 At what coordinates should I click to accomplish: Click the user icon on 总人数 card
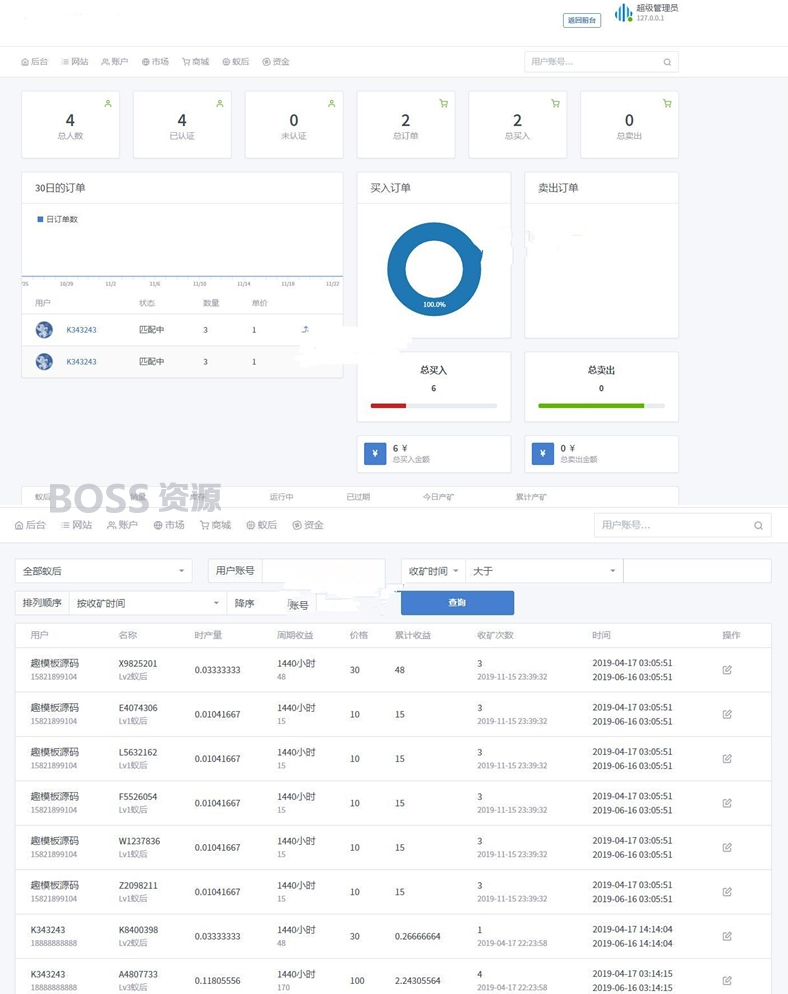[x=108, y=103]
